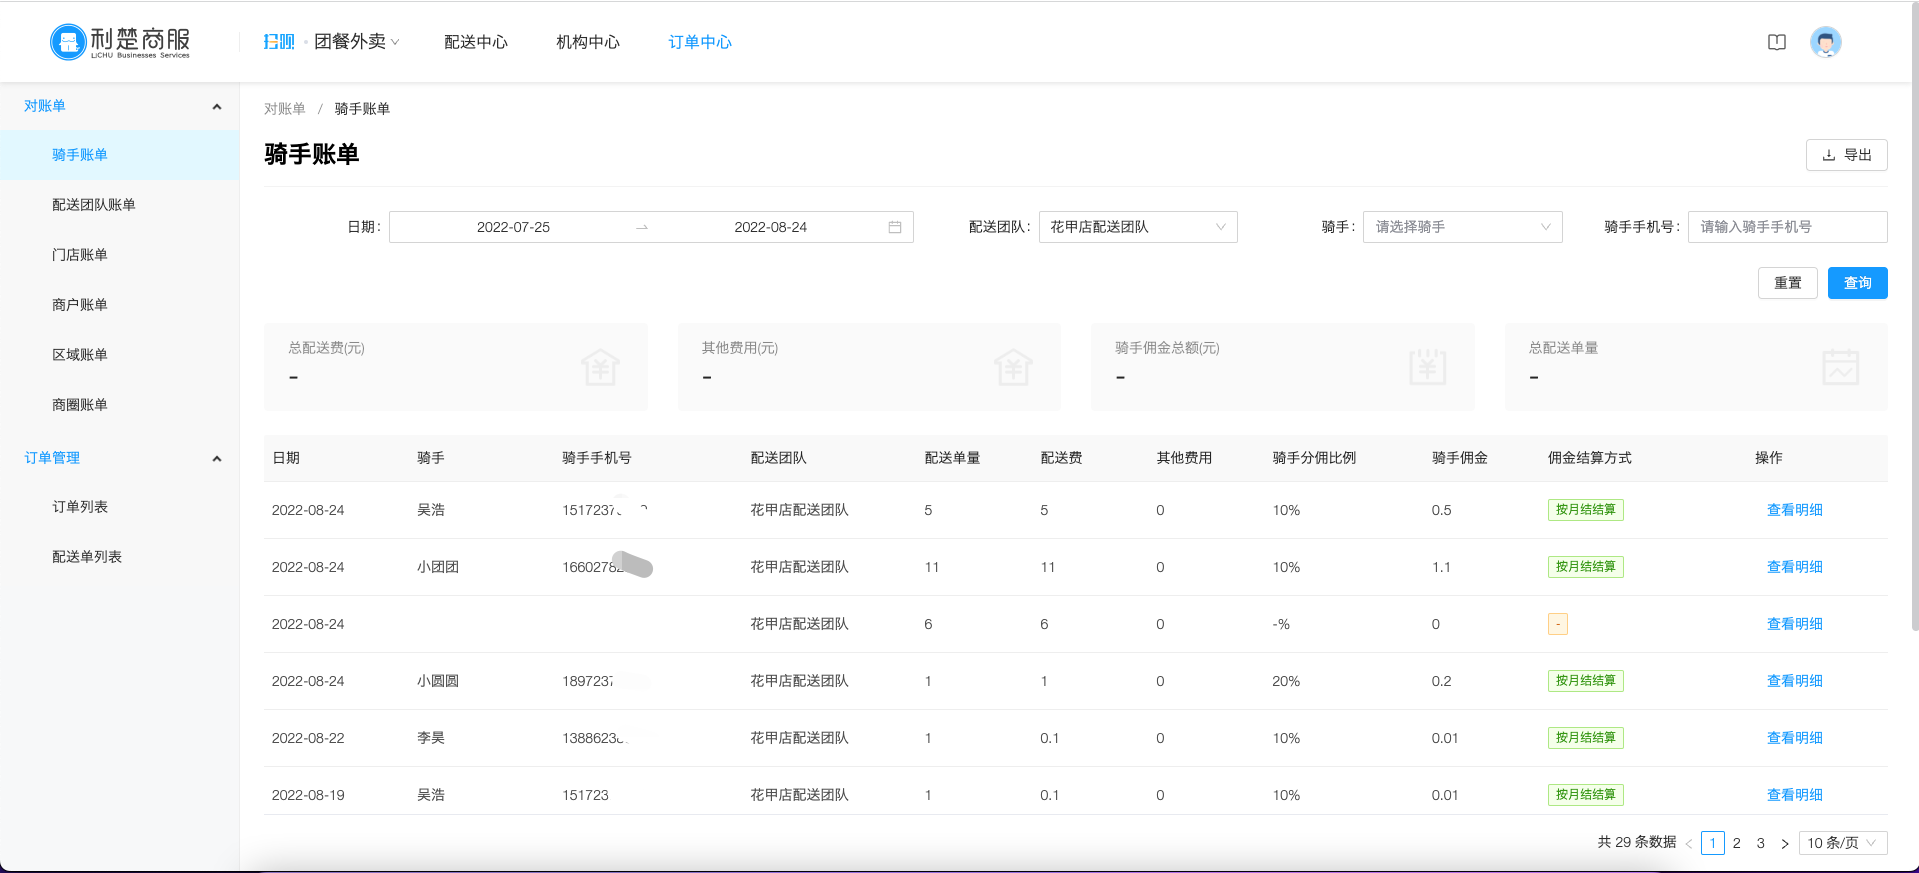The width and height of the screenshot is (1919, 873).
Task: Click the previous page arrow in pagination
Action: (1689, 843)
